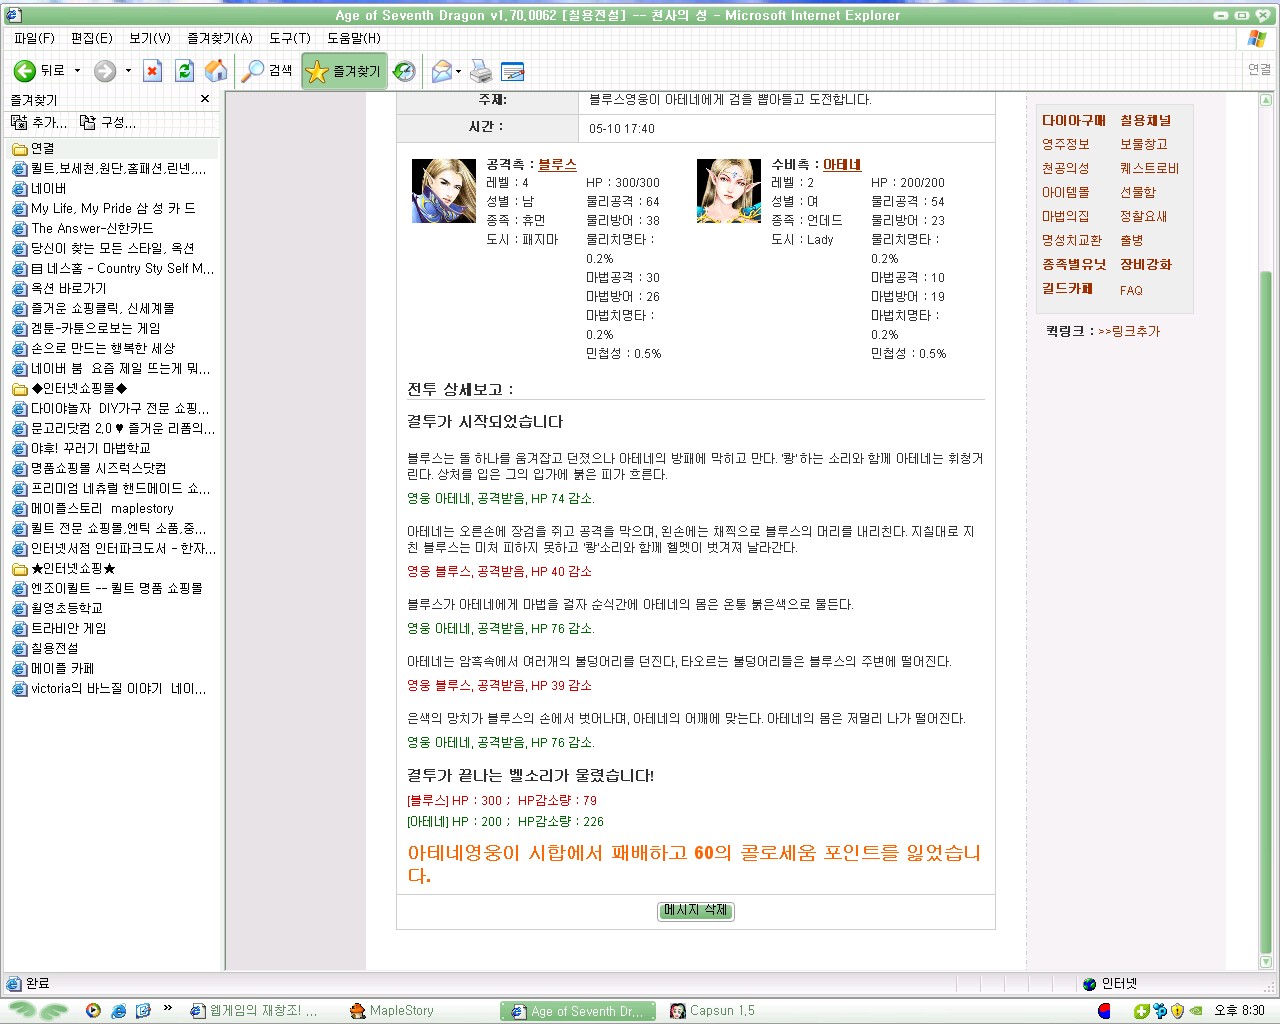
Task: Open the Search (검색) toolbar button
Action: (x=268, y=71)
